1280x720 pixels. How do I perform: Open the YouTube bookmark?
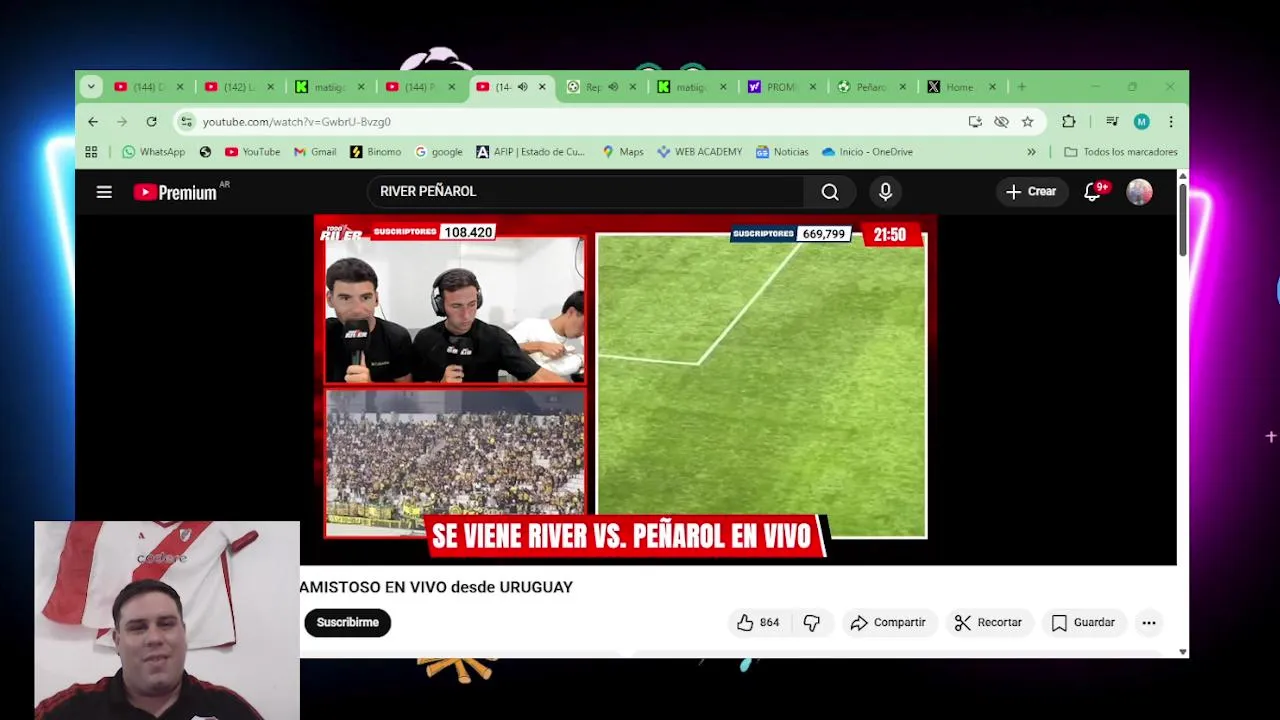coord(252,152)
